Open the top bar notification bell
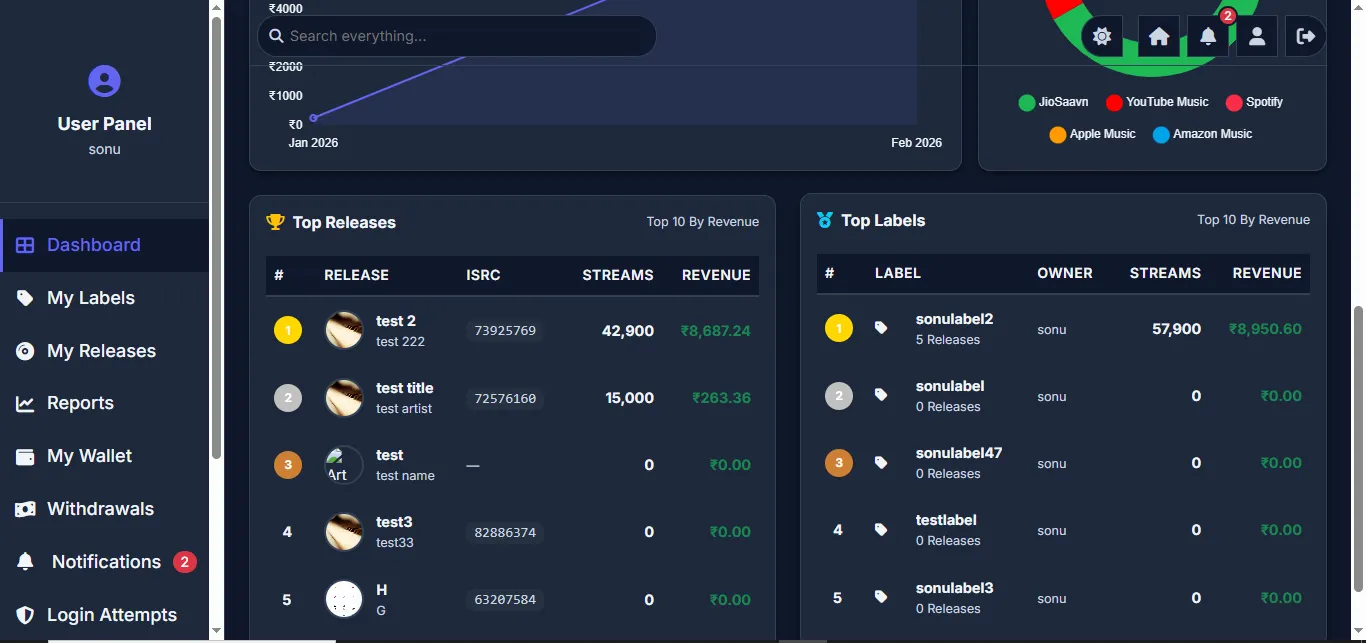1366x643 pixels. click(1208, 36)
